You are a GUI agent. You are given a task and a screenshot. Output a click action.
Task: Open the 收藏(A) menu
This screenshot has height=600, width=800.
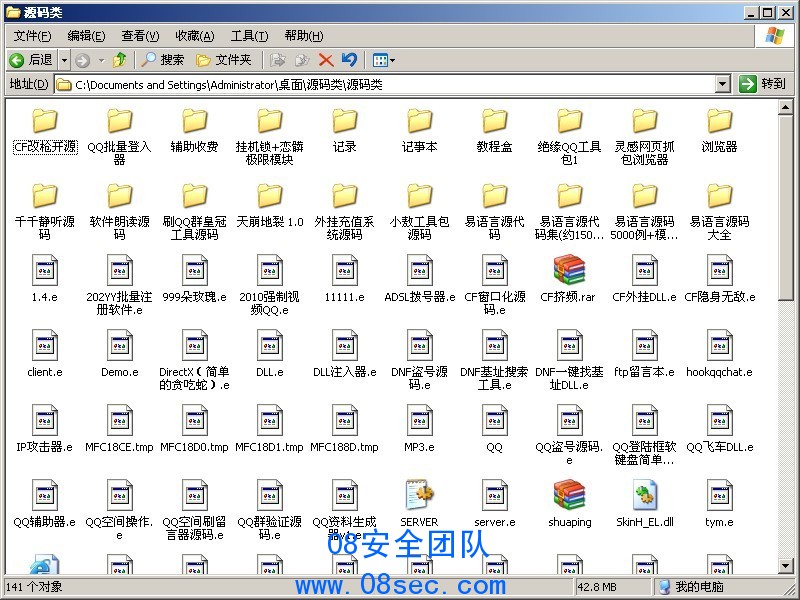click(x=194, y=36)
